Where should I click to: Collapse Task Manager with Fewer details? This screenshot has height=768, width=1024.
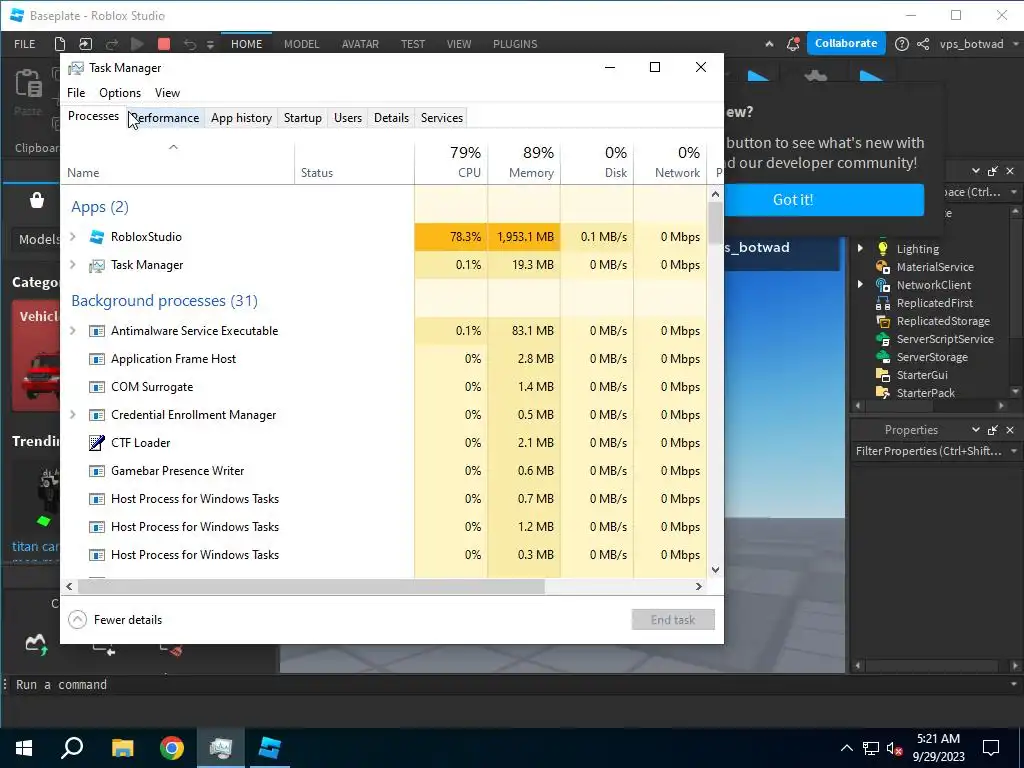[x=116, y=620]
